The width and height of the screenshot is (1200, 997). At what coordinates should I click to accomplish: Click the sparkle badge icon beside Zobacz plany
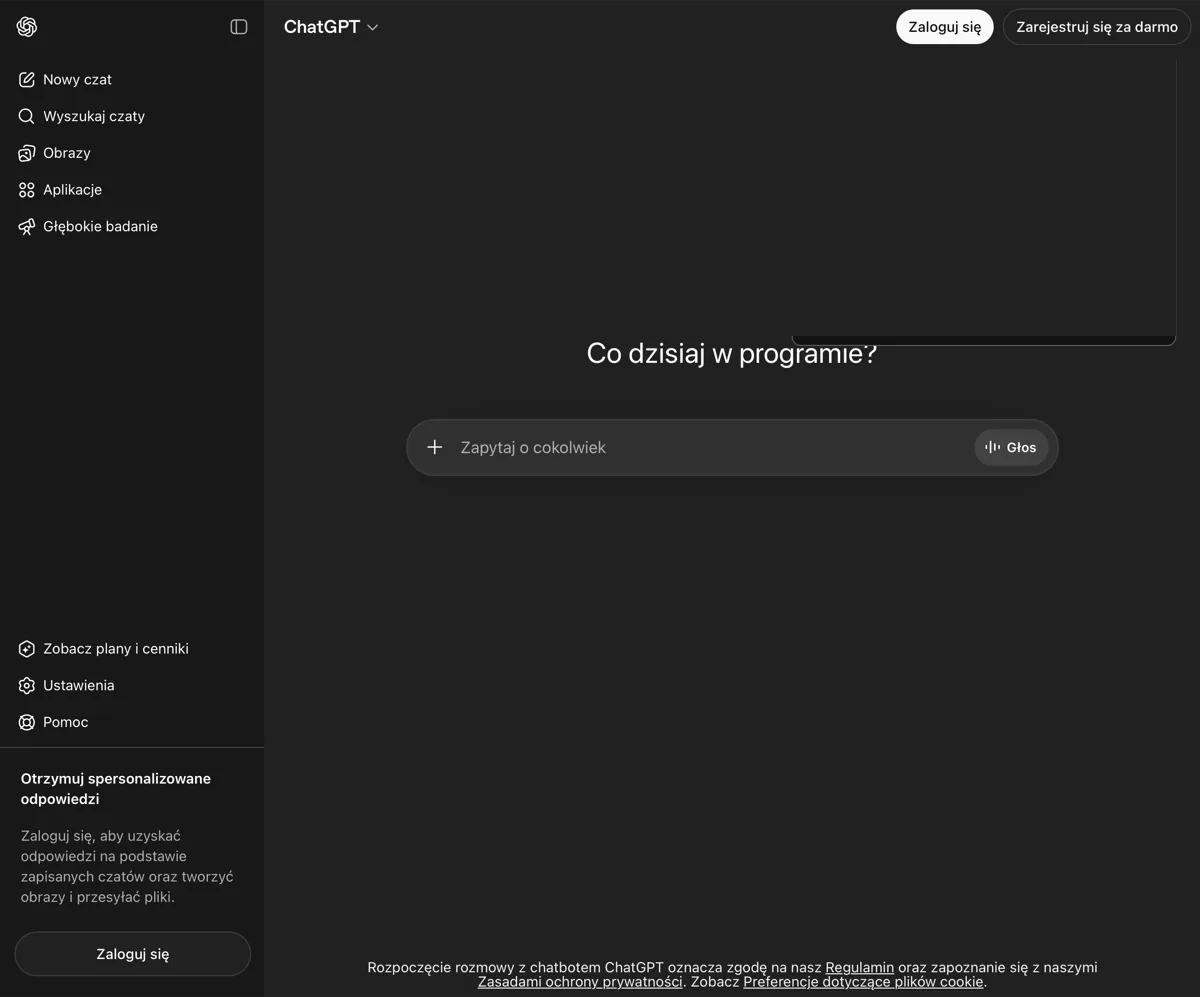click(27, 649)
